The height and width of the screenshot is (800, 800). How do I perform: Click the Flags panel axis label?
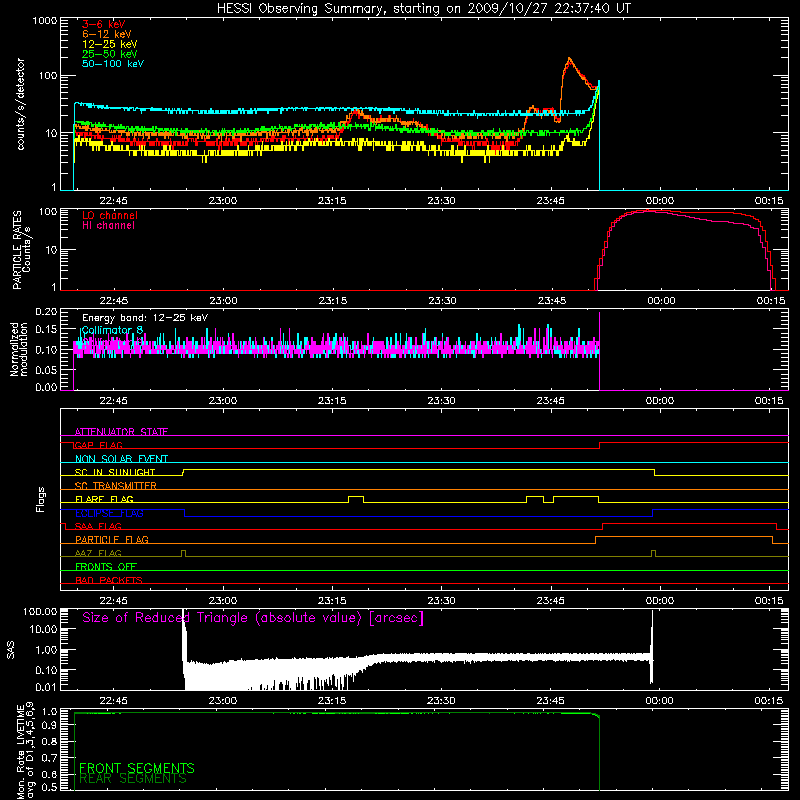coord(41,499)
